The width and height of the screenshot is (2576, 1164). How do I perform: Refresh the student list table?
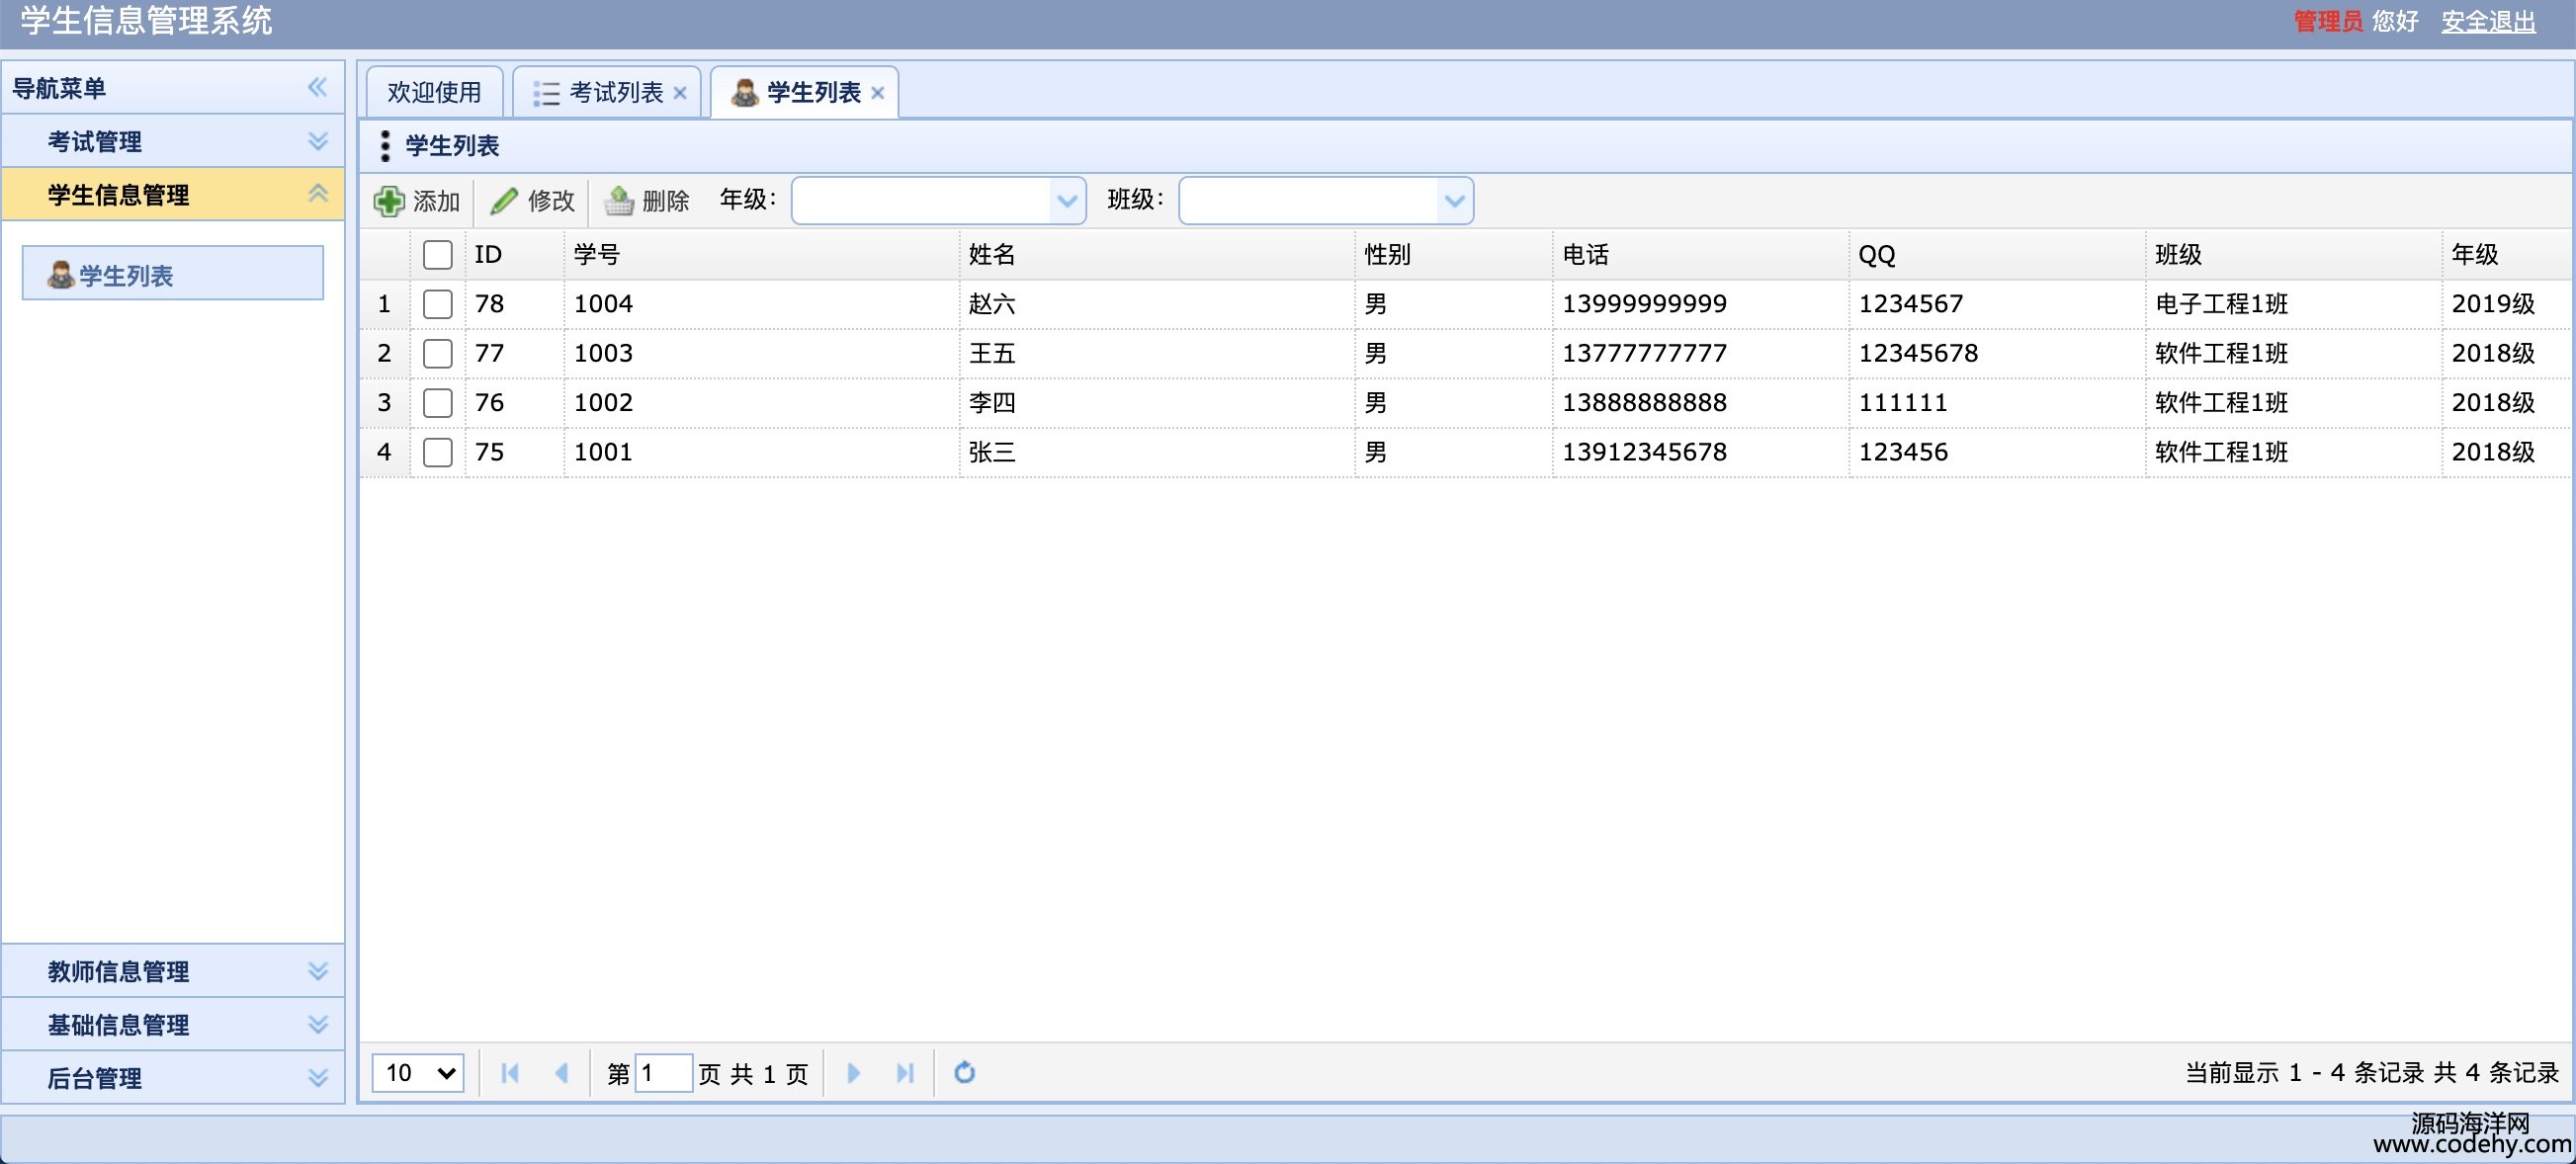pyautogui.click(x=964, y=1073)
